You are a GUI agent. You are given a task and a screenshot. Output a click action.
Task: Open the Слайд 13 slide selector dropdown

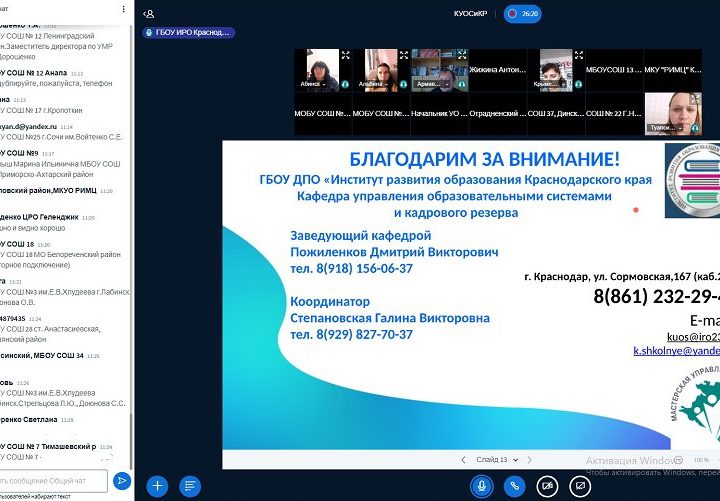coord(497,459)
